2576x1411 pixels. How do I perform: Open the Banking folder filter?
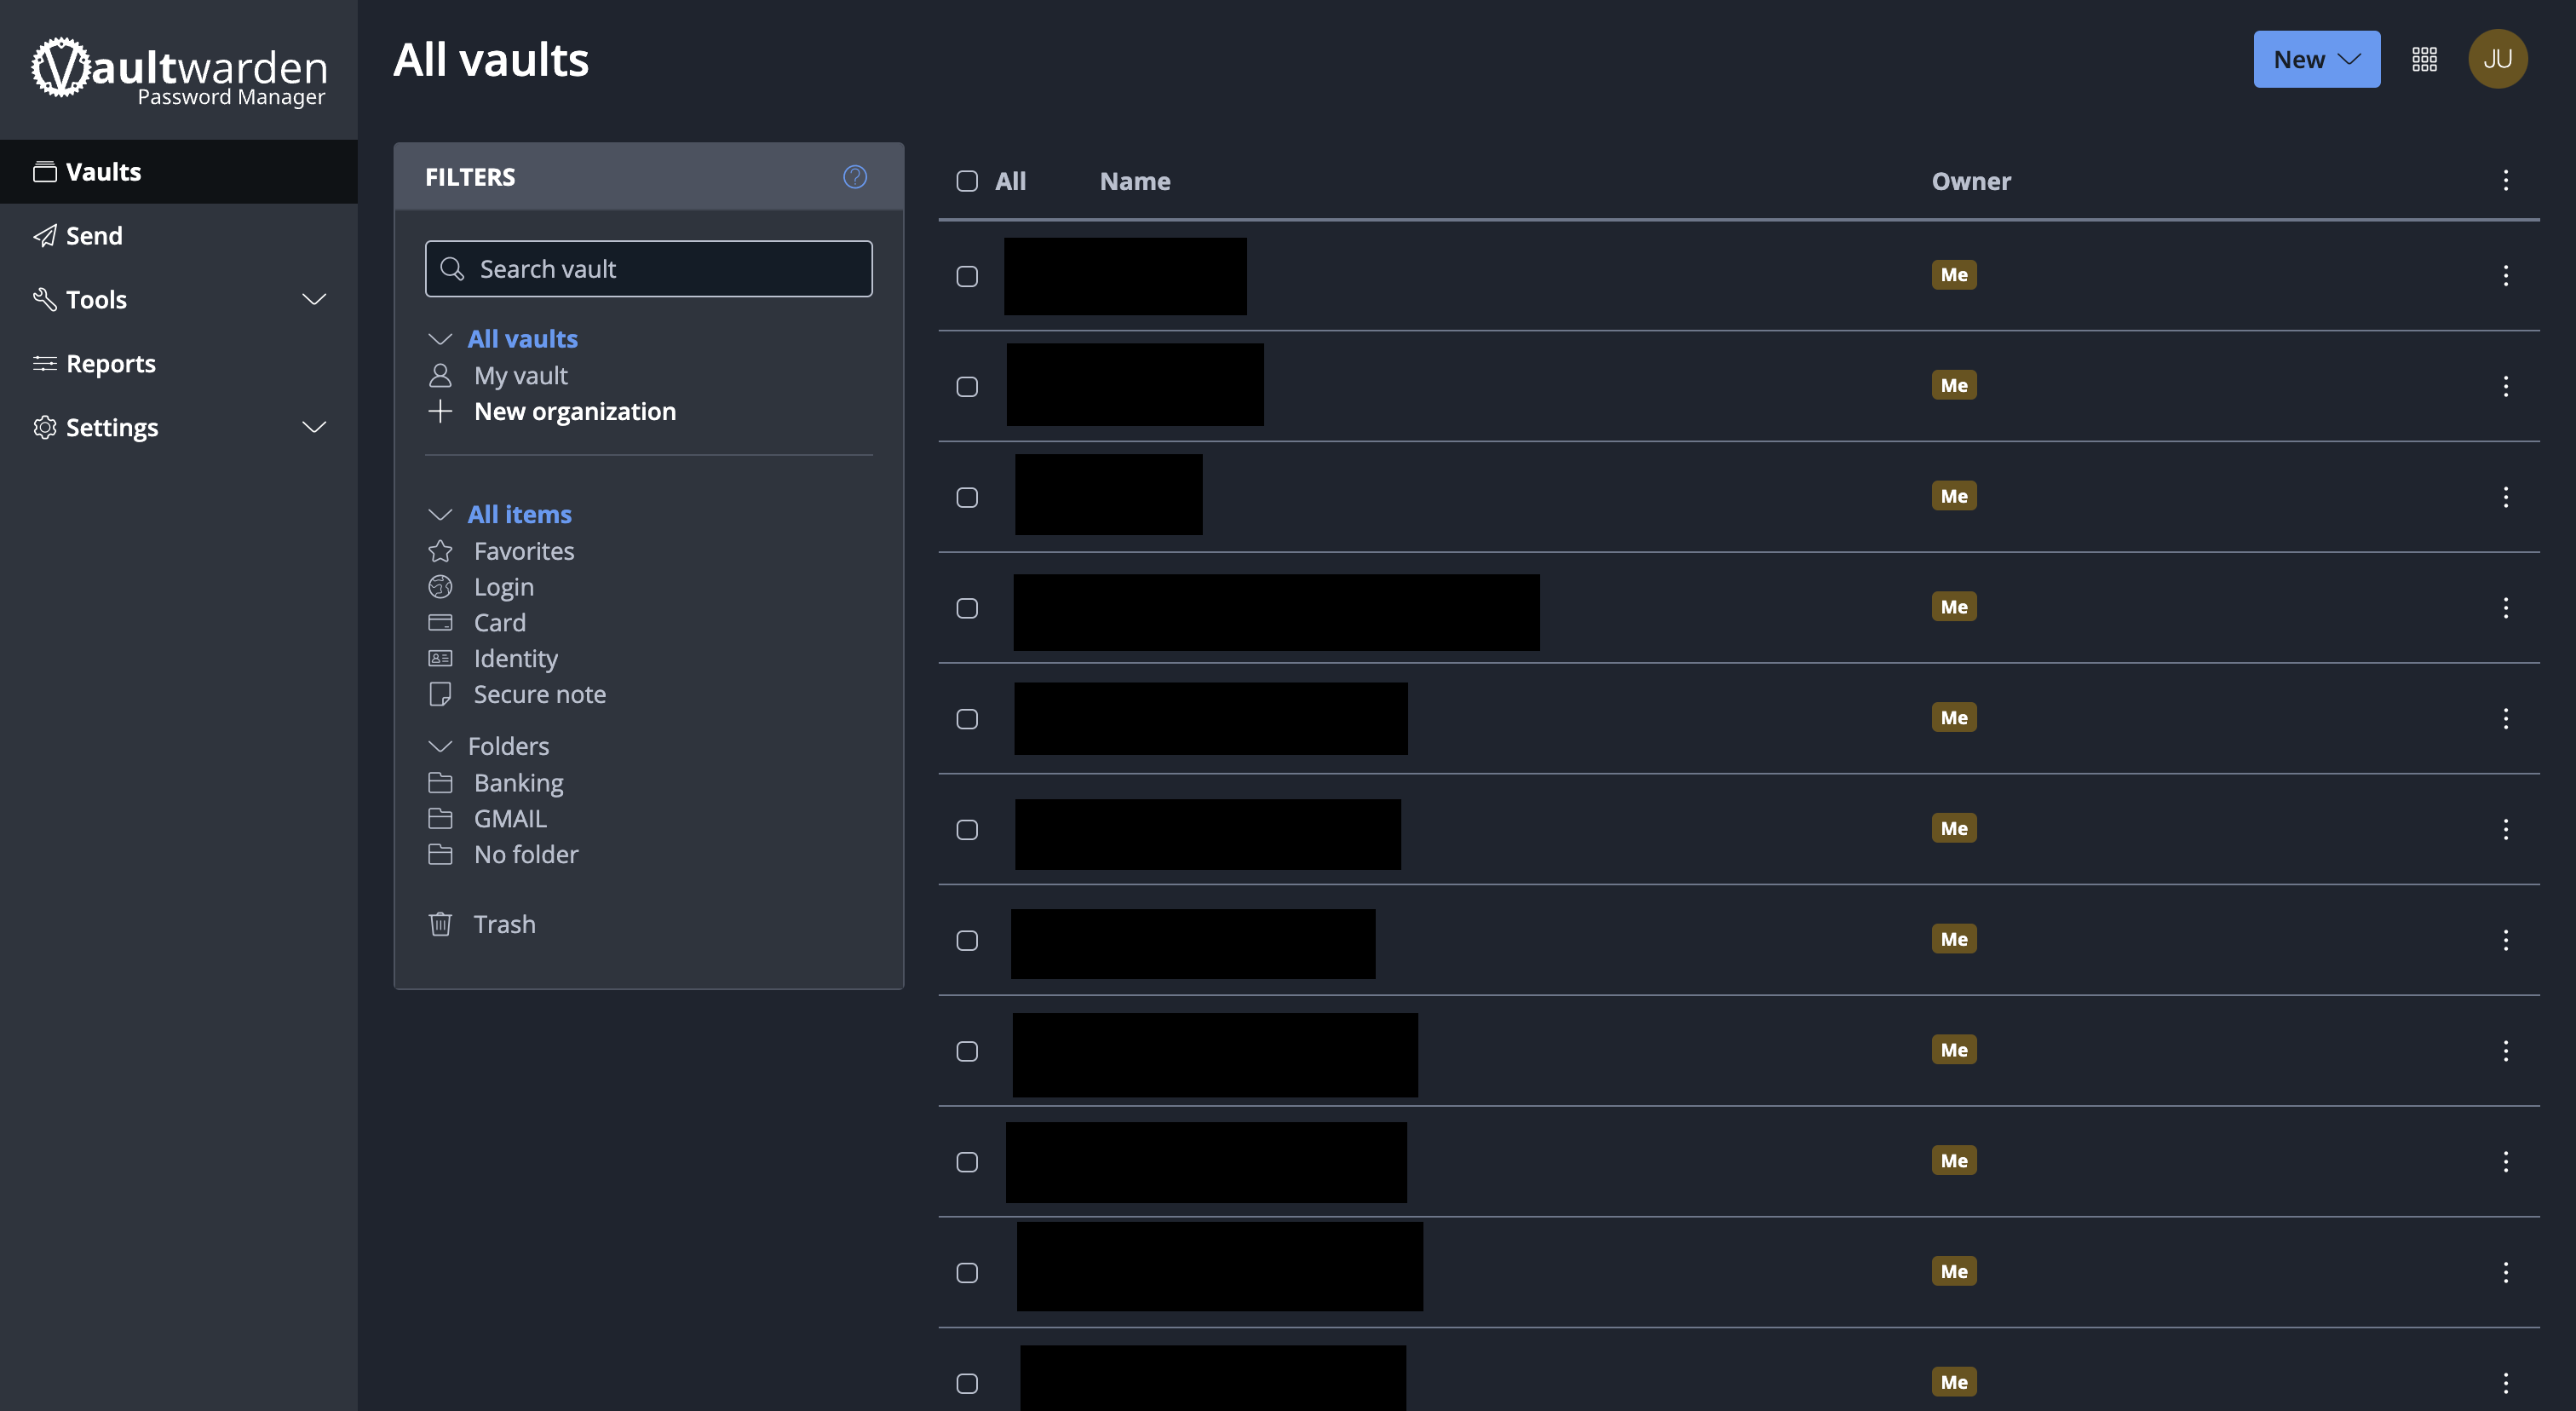(519, 783)
